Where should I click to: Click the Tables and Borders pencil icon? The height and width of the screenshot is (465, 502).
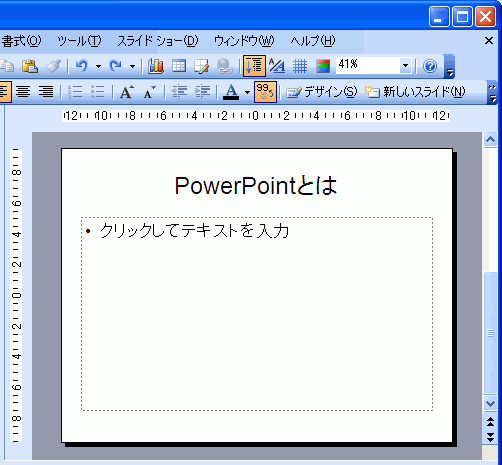click(202, 66)
